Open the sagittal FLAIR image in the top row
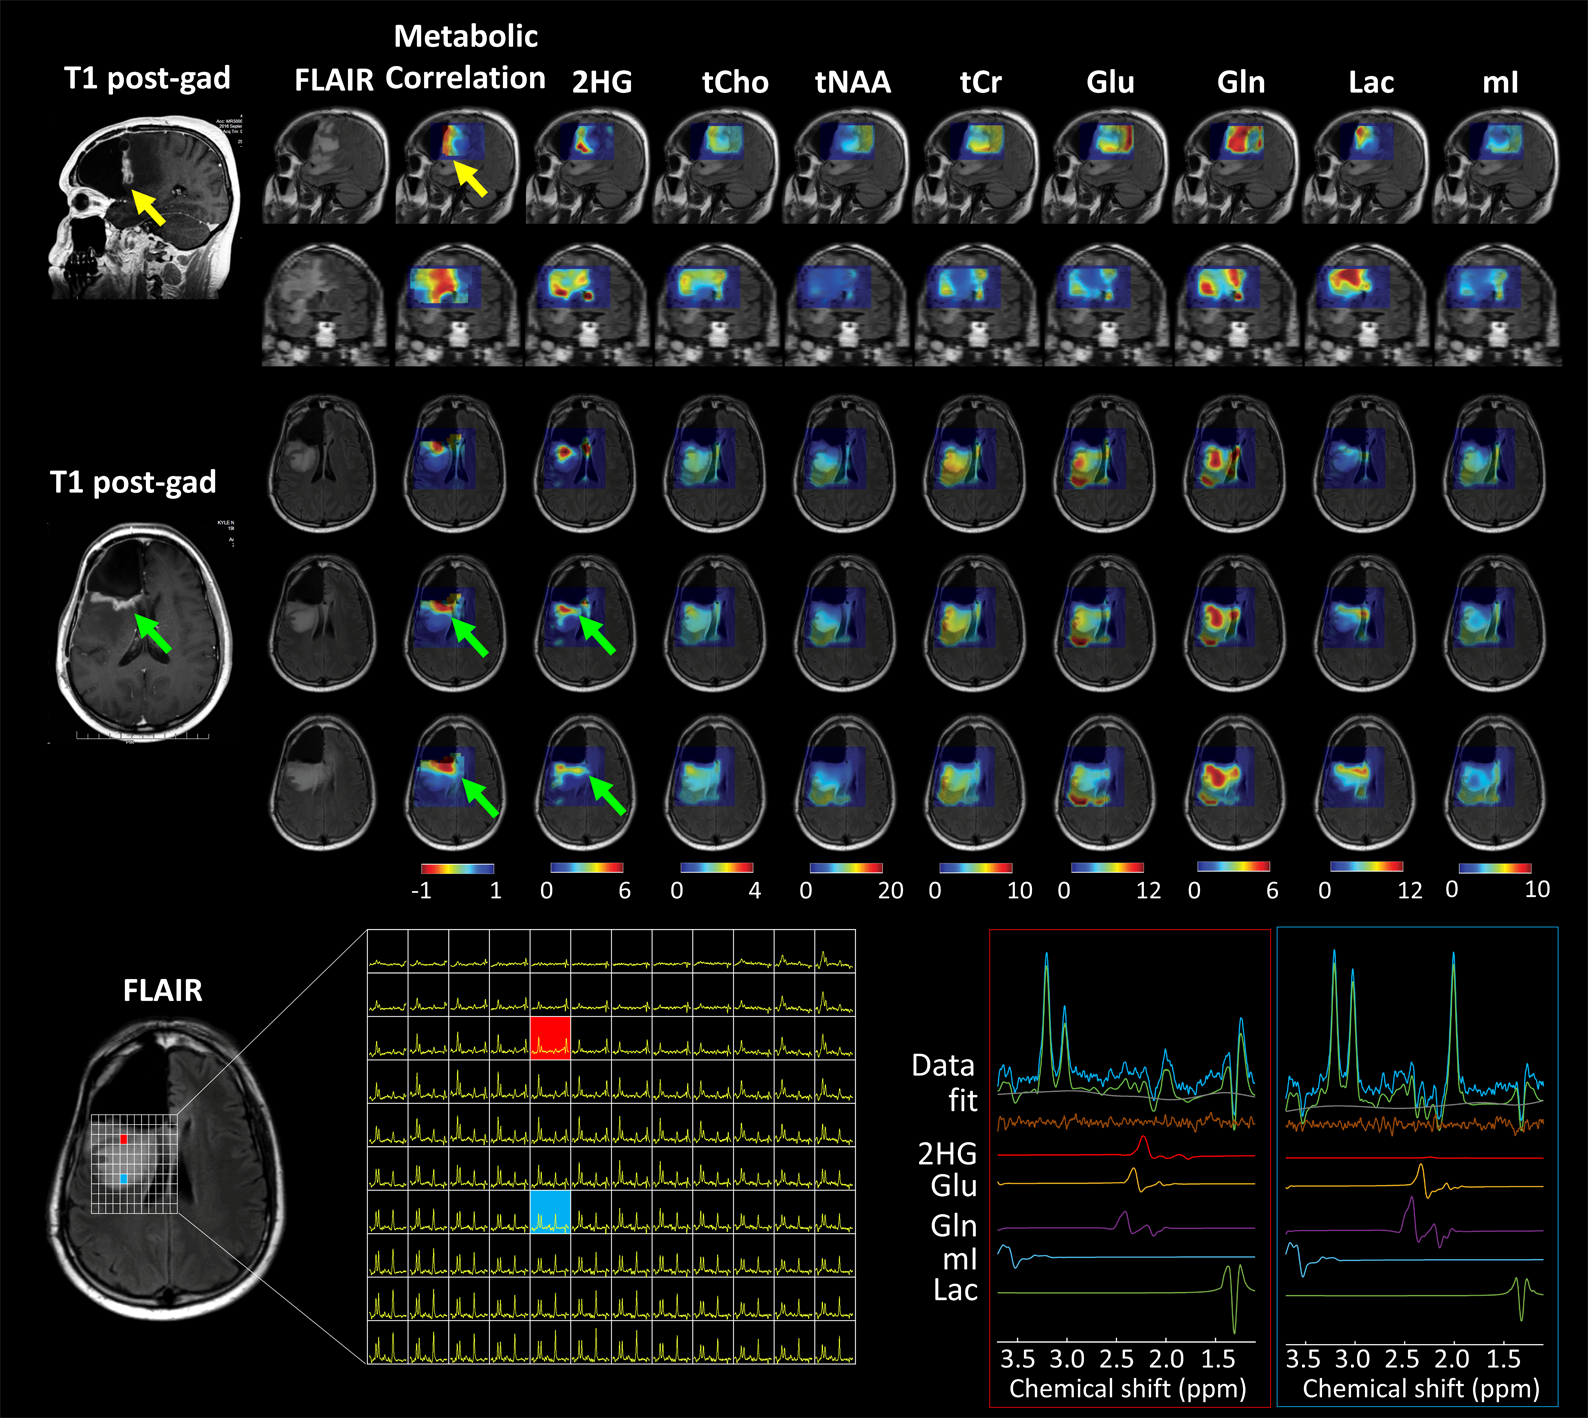 [x=326, y=166]
